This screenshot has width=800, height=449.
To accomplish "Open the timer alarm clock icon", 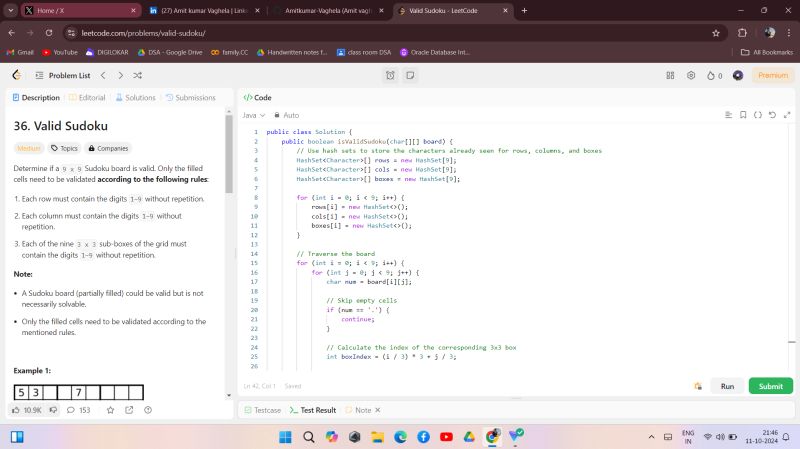I will coord(390,75).
